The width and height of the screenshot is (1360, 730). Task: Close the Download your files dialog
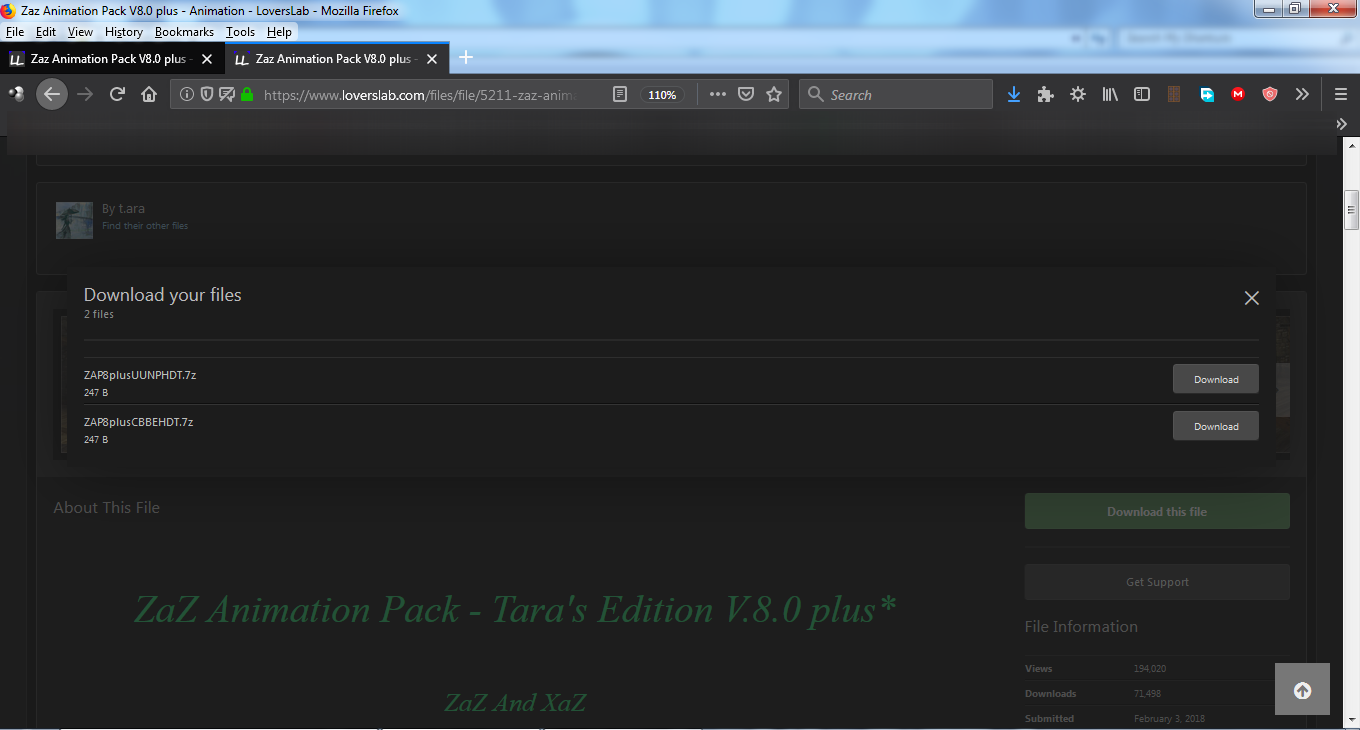point(1251,298)
